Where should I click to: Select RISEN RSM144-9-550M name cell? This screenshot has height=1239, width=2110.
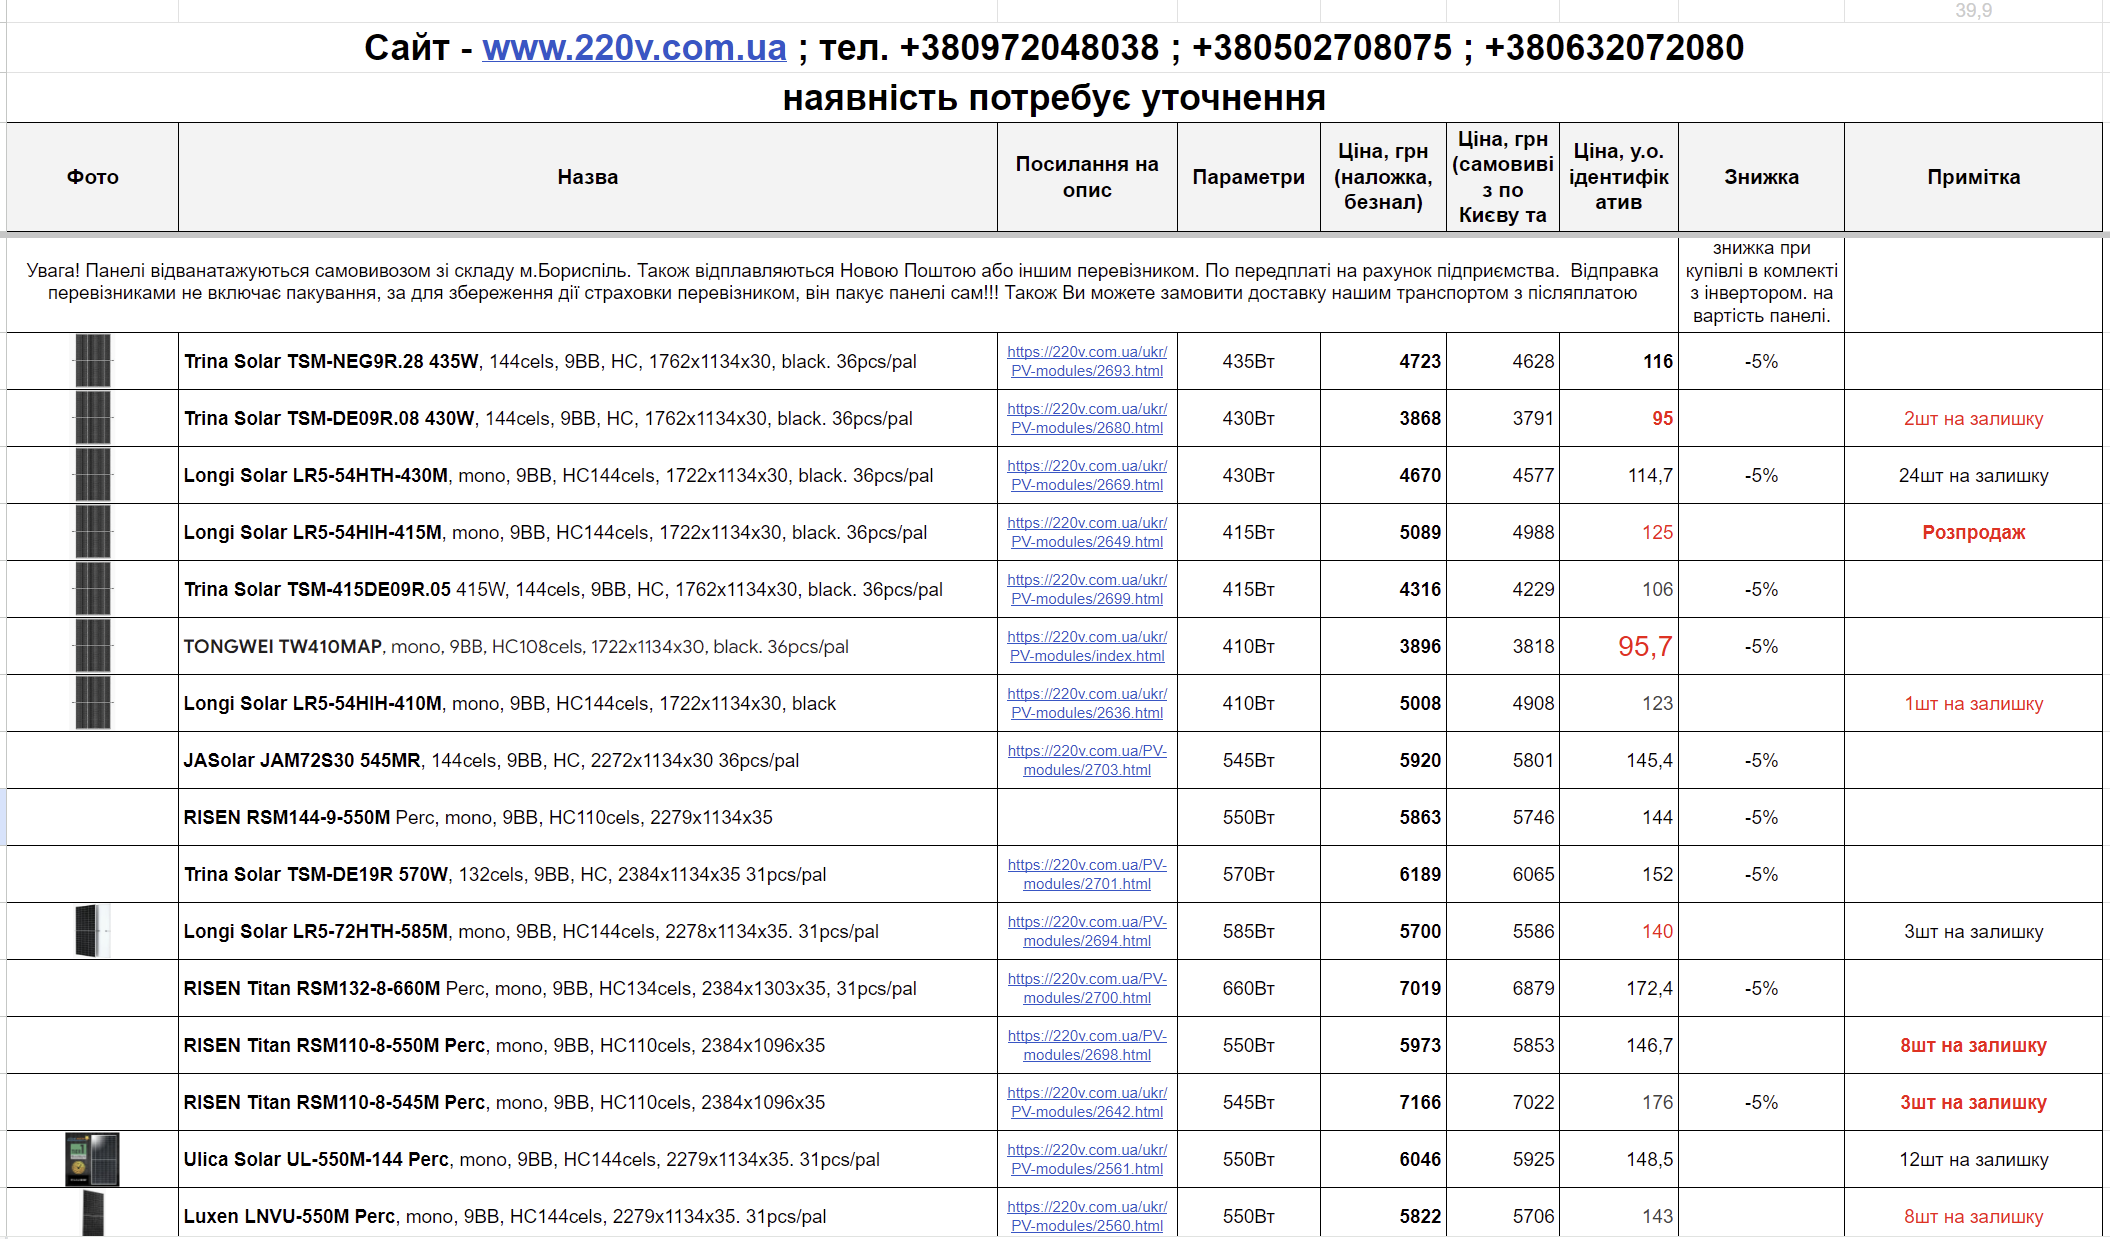(x=588, y=817)
